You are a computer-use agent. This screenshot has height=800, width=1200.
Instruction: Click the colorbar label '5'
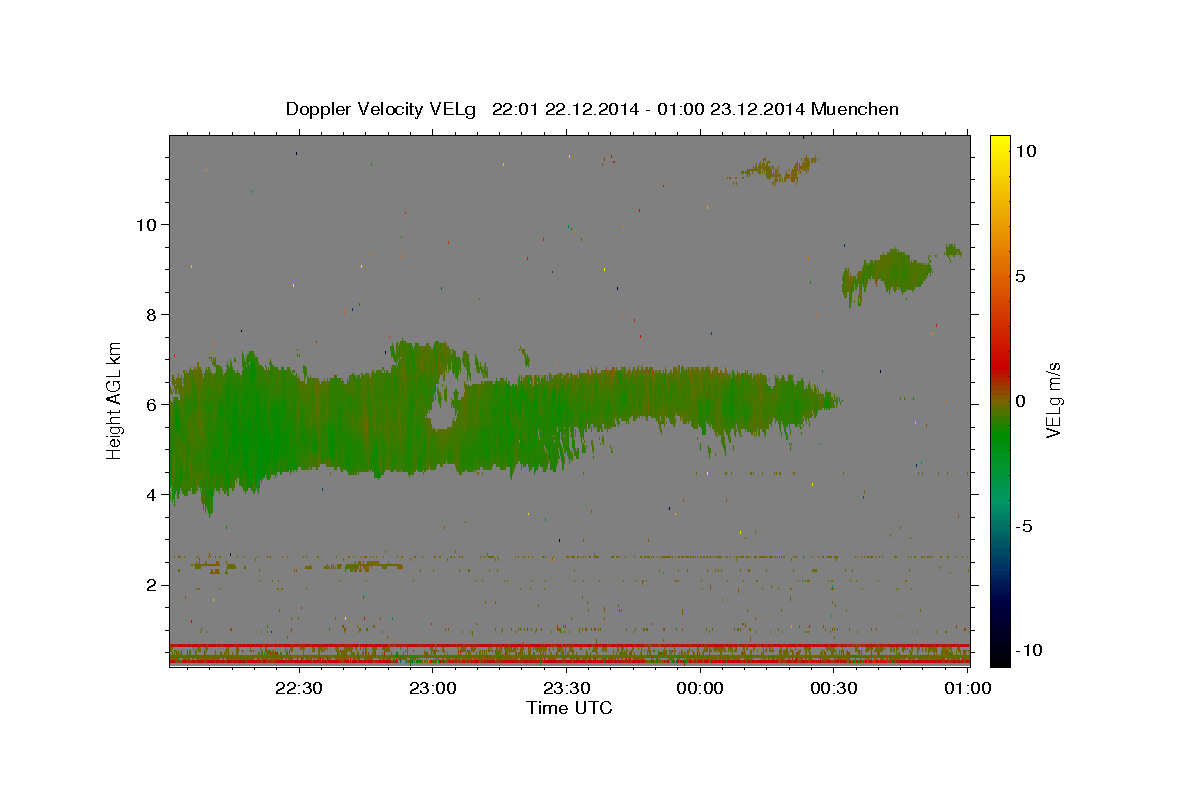click(x=1020, y=275)
